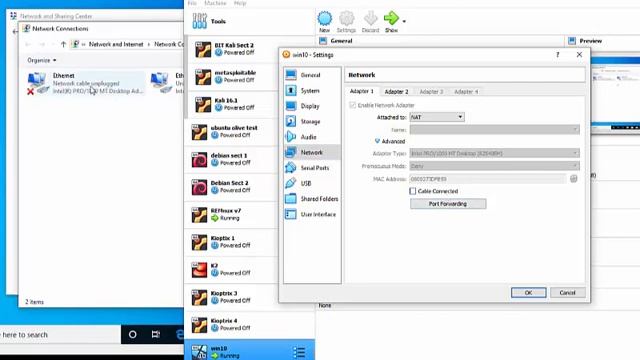Click the New machine toolbar icon
The width and height of the screenshot is (640, 360).
coord(324,19)
